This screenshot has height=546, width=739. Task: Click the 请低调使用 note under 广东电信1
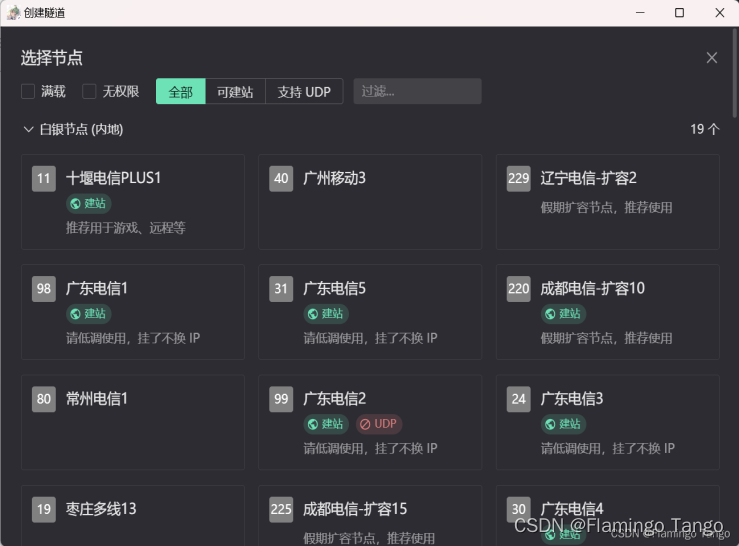(x=133, y=339)
